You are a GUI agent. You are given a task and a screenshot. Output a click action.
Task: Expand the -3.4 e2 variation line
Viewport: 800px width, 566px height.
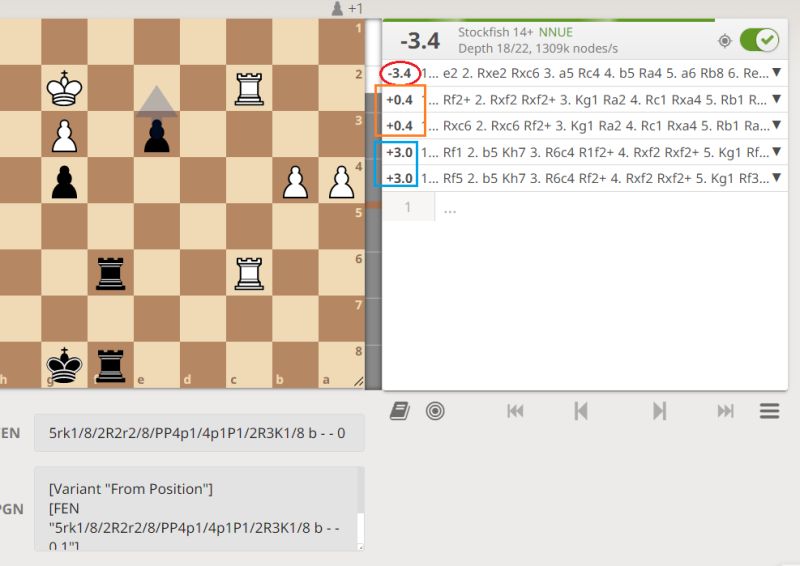pyautogui.click(x=777, y=72)
